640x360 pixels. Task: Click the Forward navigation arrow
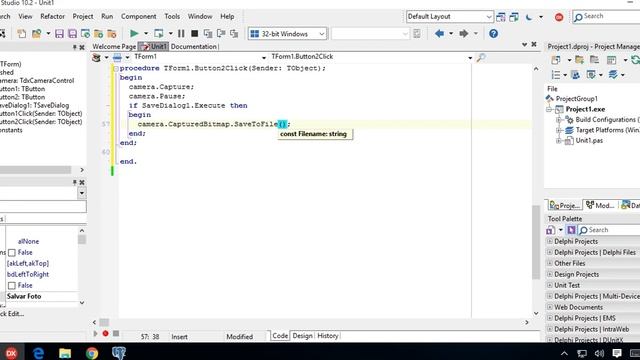click(464, 33)
